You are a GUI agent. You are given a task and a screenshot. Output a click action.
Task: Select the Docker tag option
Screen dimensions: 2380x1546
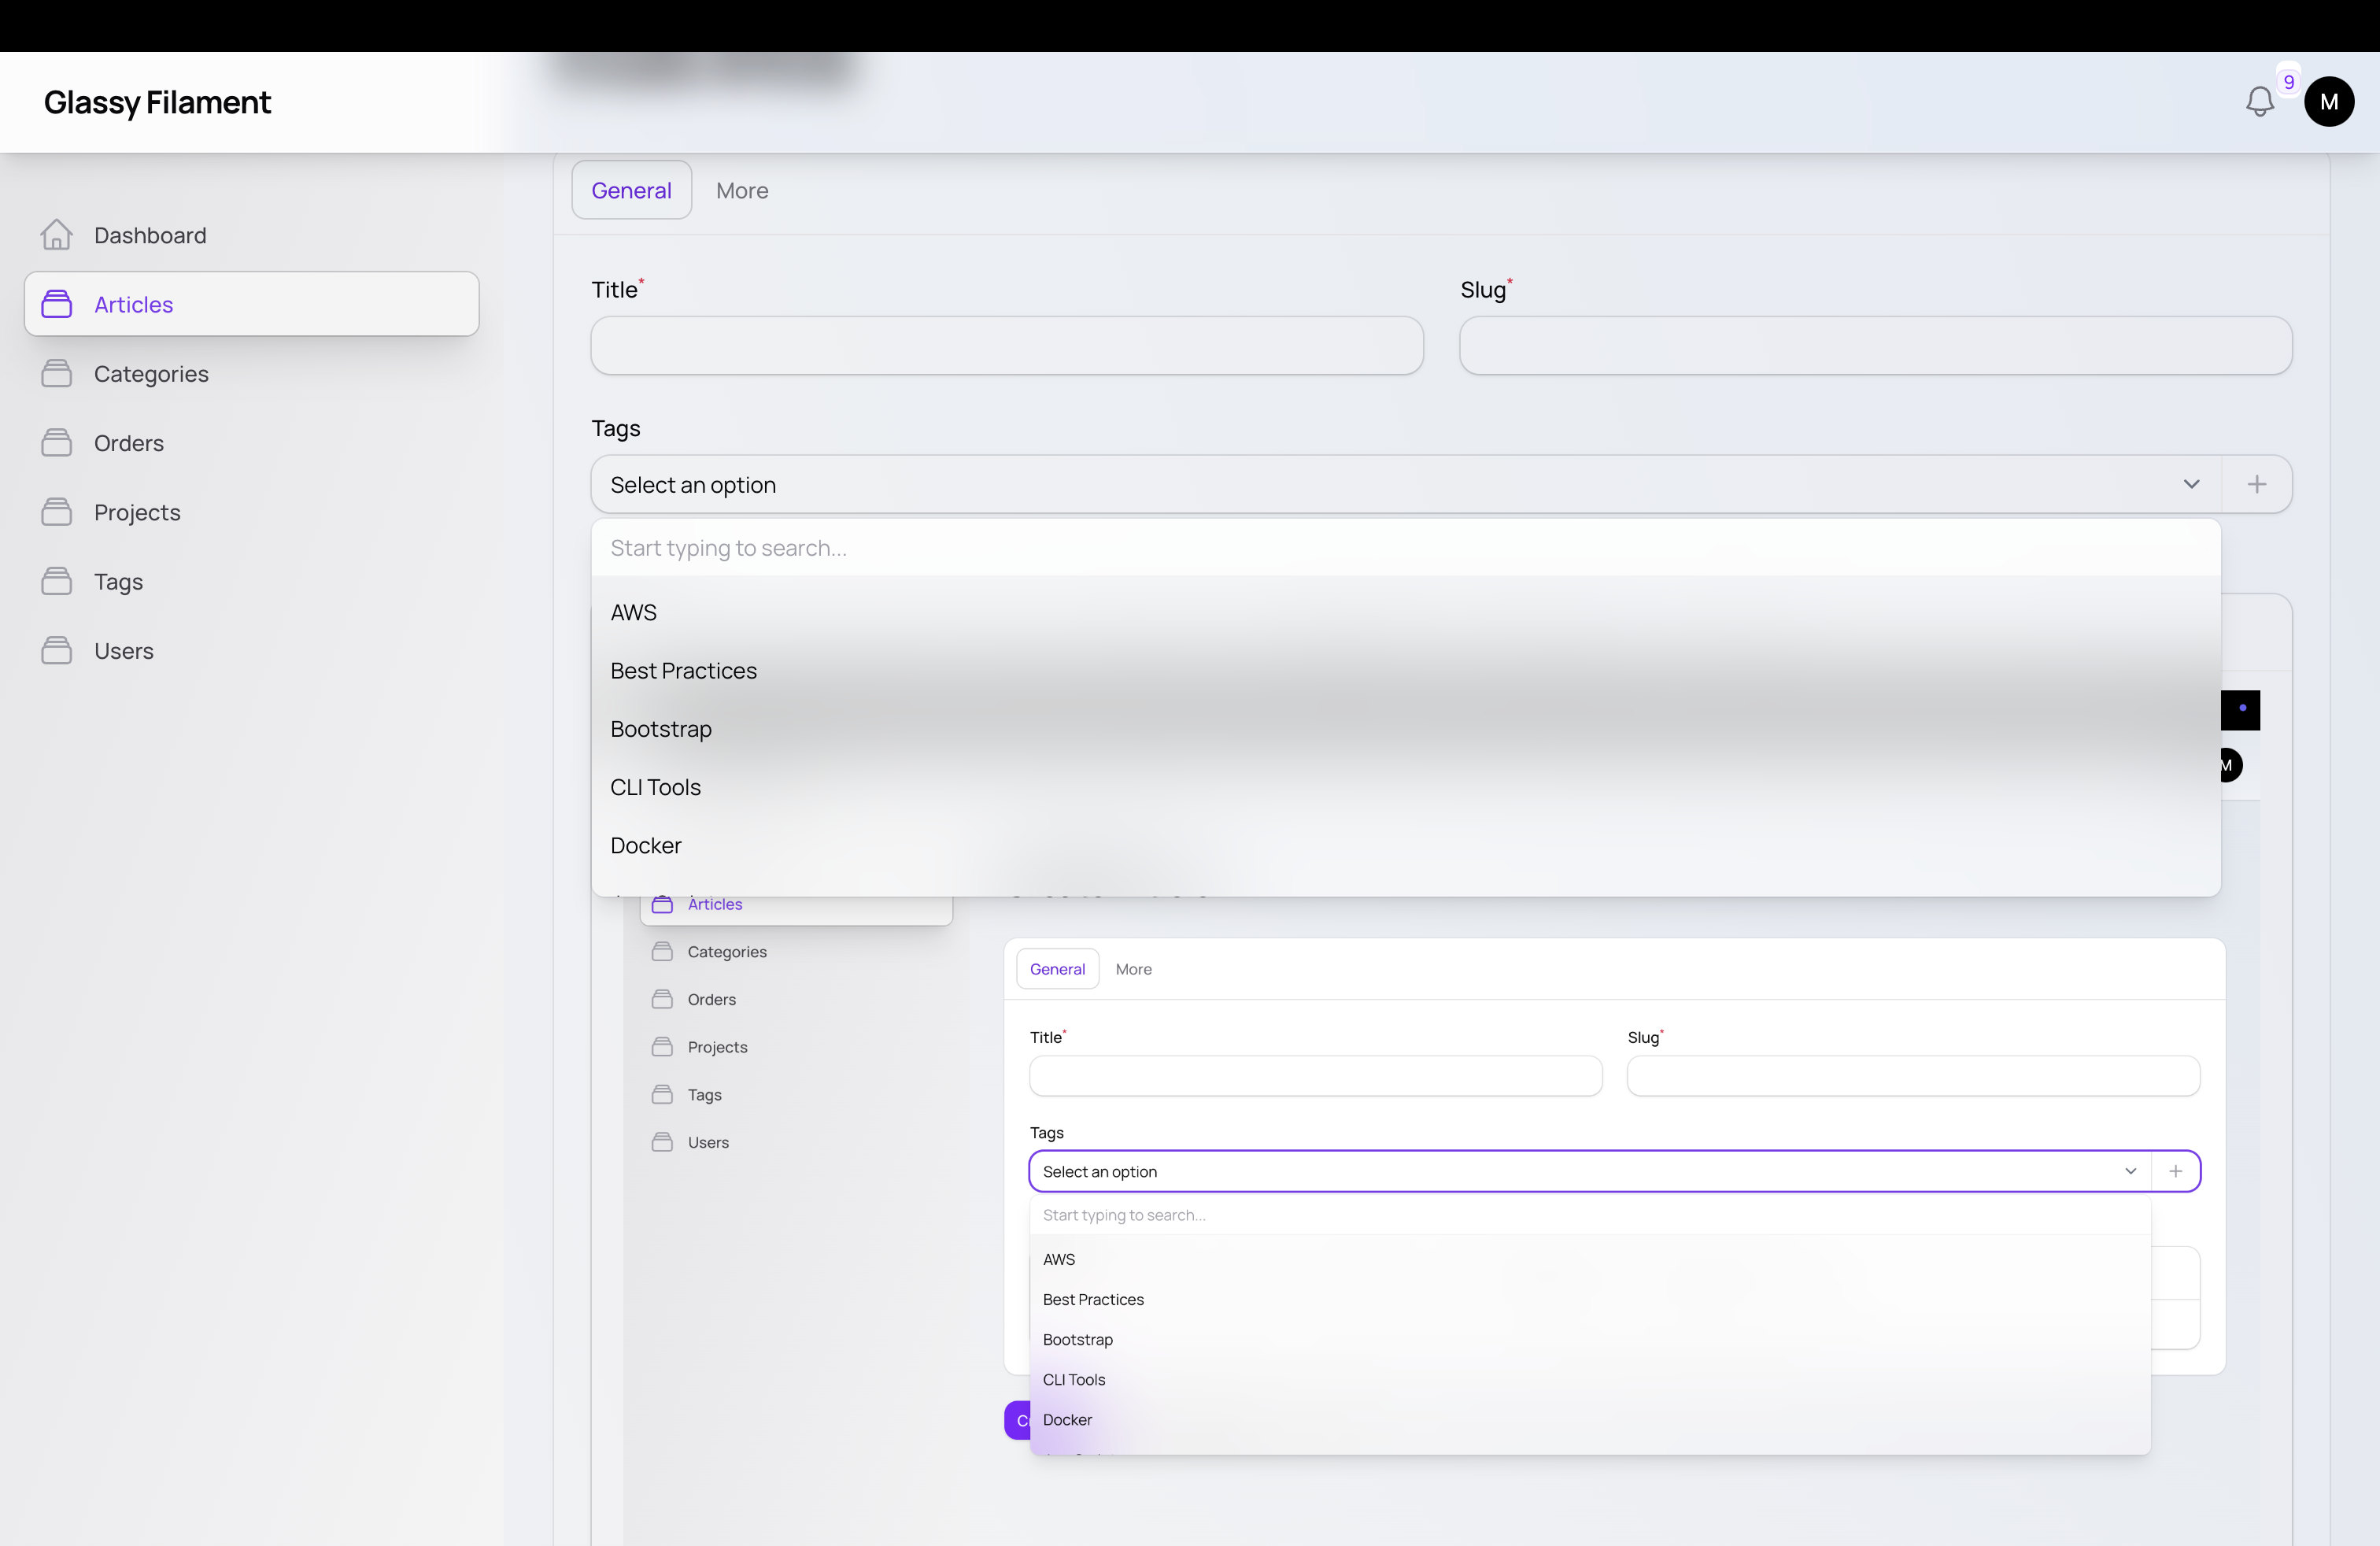[1406, 845]
